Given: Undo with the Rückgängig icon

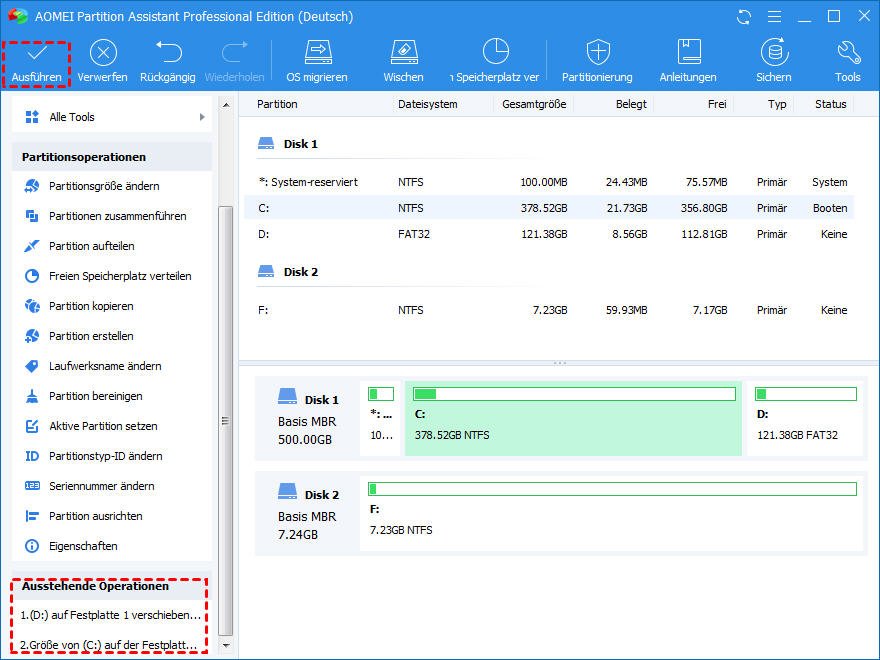Looking at the screenshot, I should (167, 61).
